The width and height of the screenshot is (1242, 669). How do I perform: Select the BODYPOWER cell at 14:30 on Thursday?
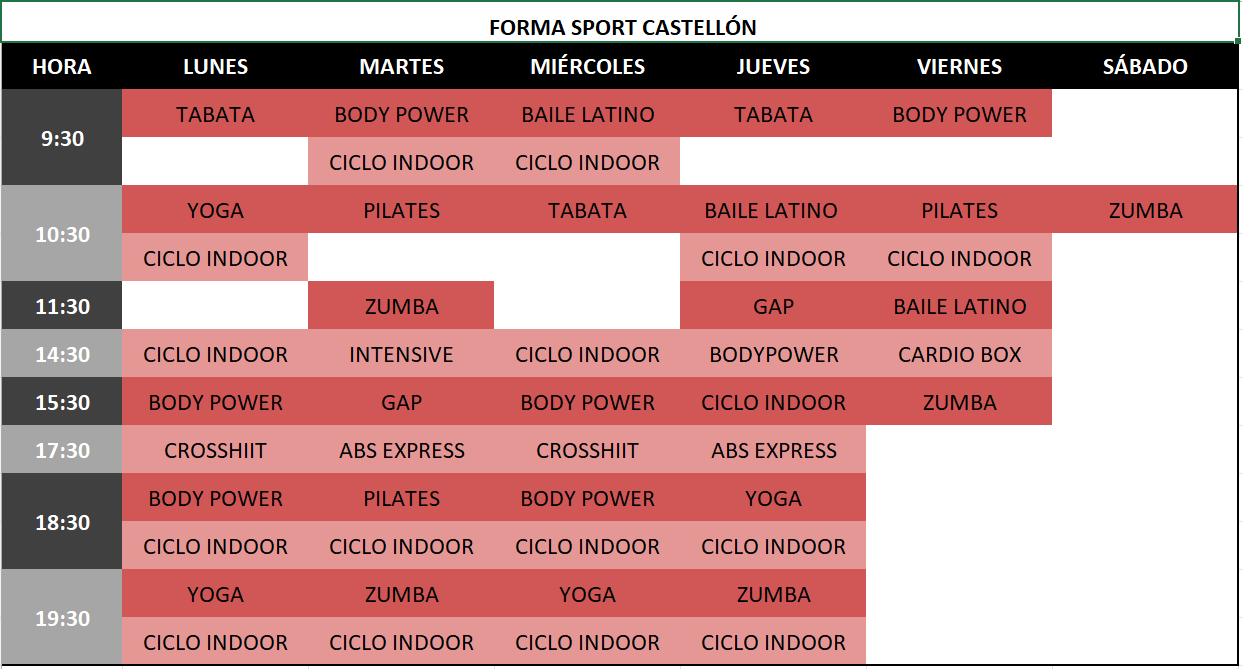click(x=773, y=355)
